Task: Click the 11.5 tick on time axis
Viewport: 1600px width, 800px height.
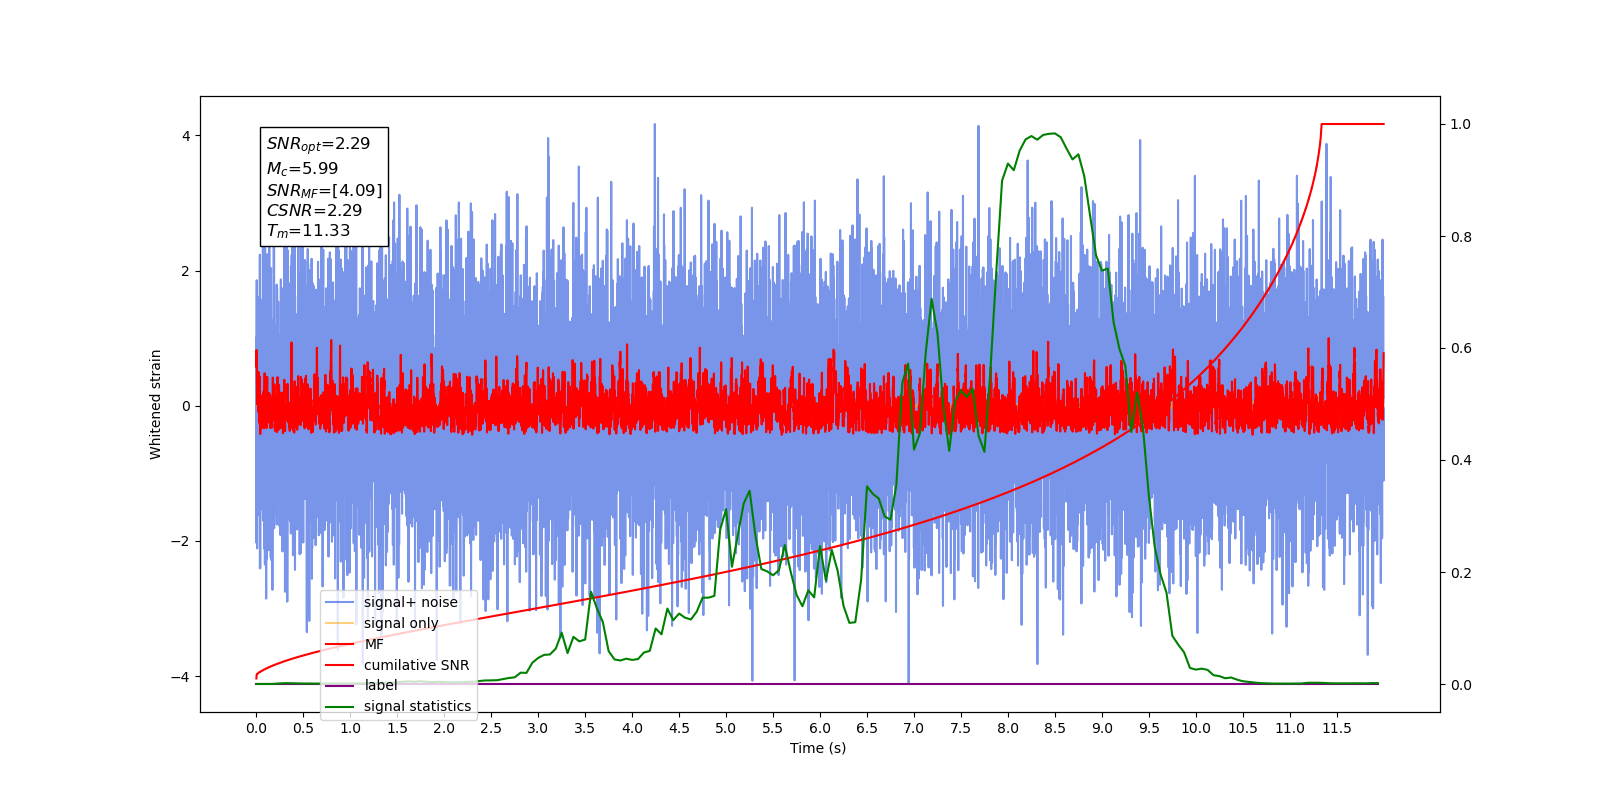Action: tap(1337, 728)
